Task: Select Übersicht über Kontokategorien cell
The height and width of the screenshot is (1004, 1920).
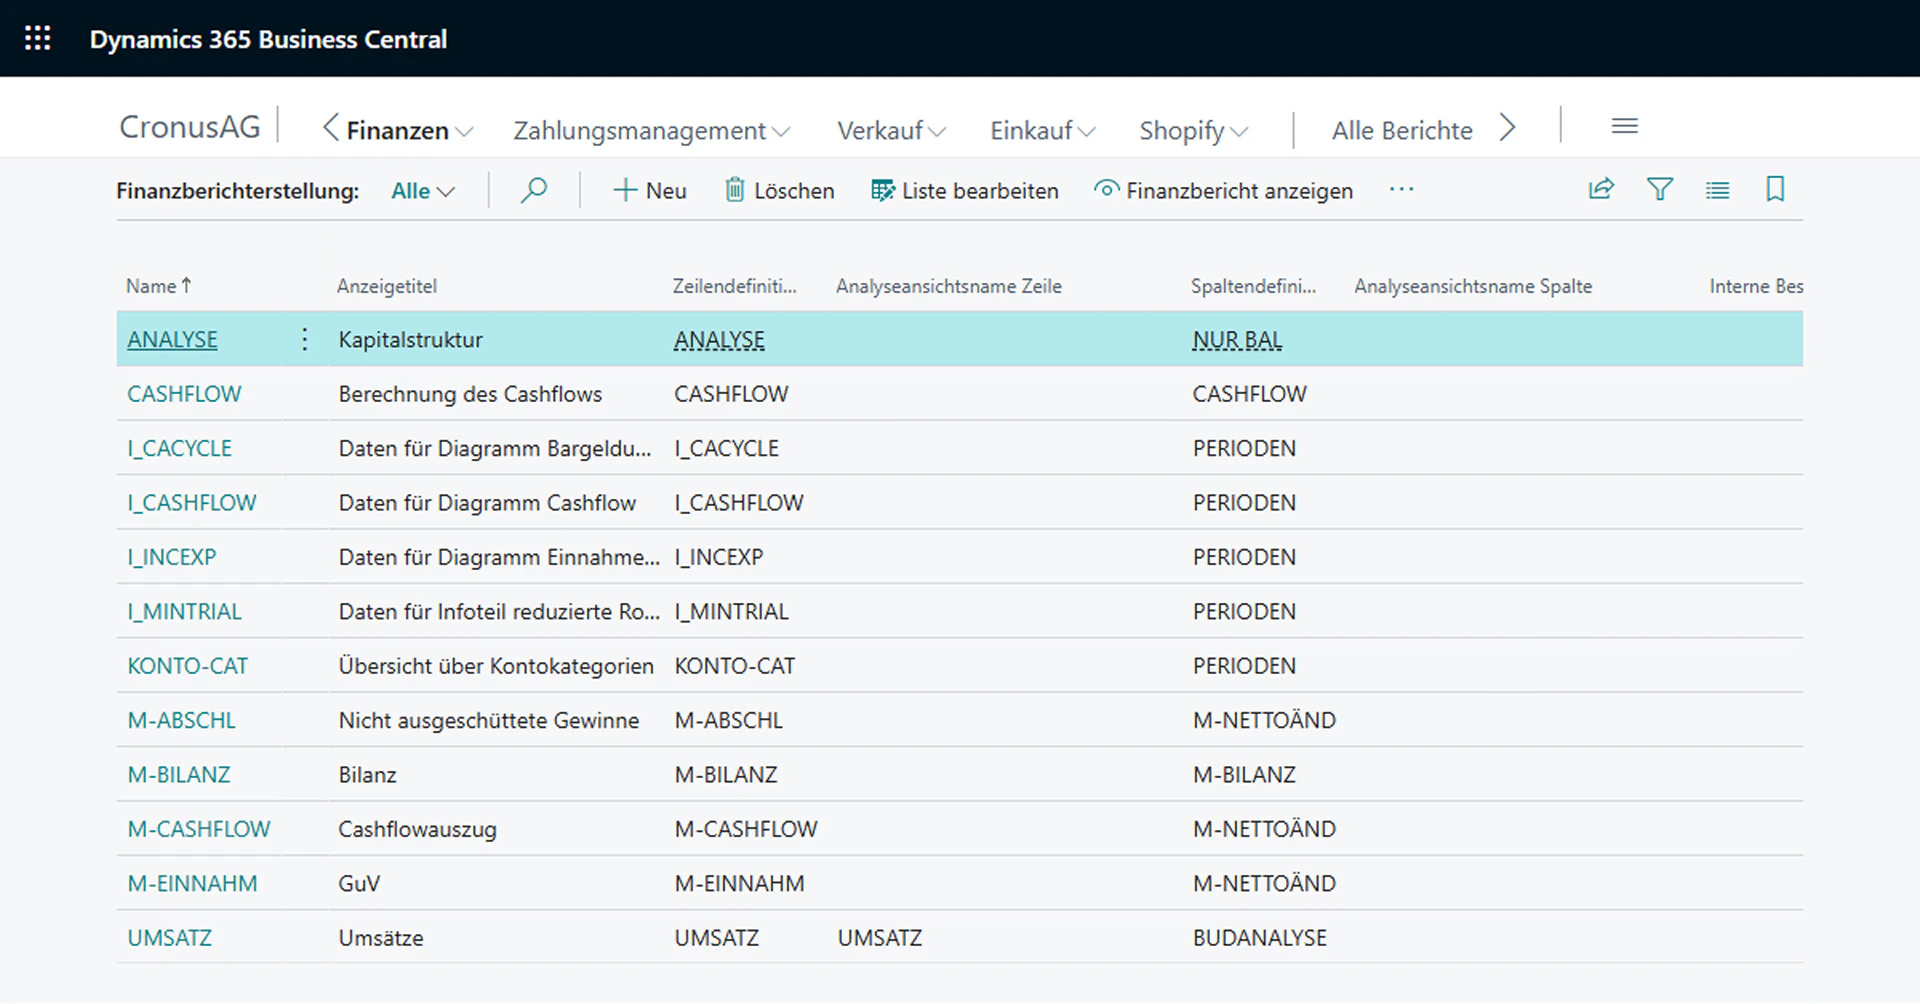Action: (x=496, y=666)
